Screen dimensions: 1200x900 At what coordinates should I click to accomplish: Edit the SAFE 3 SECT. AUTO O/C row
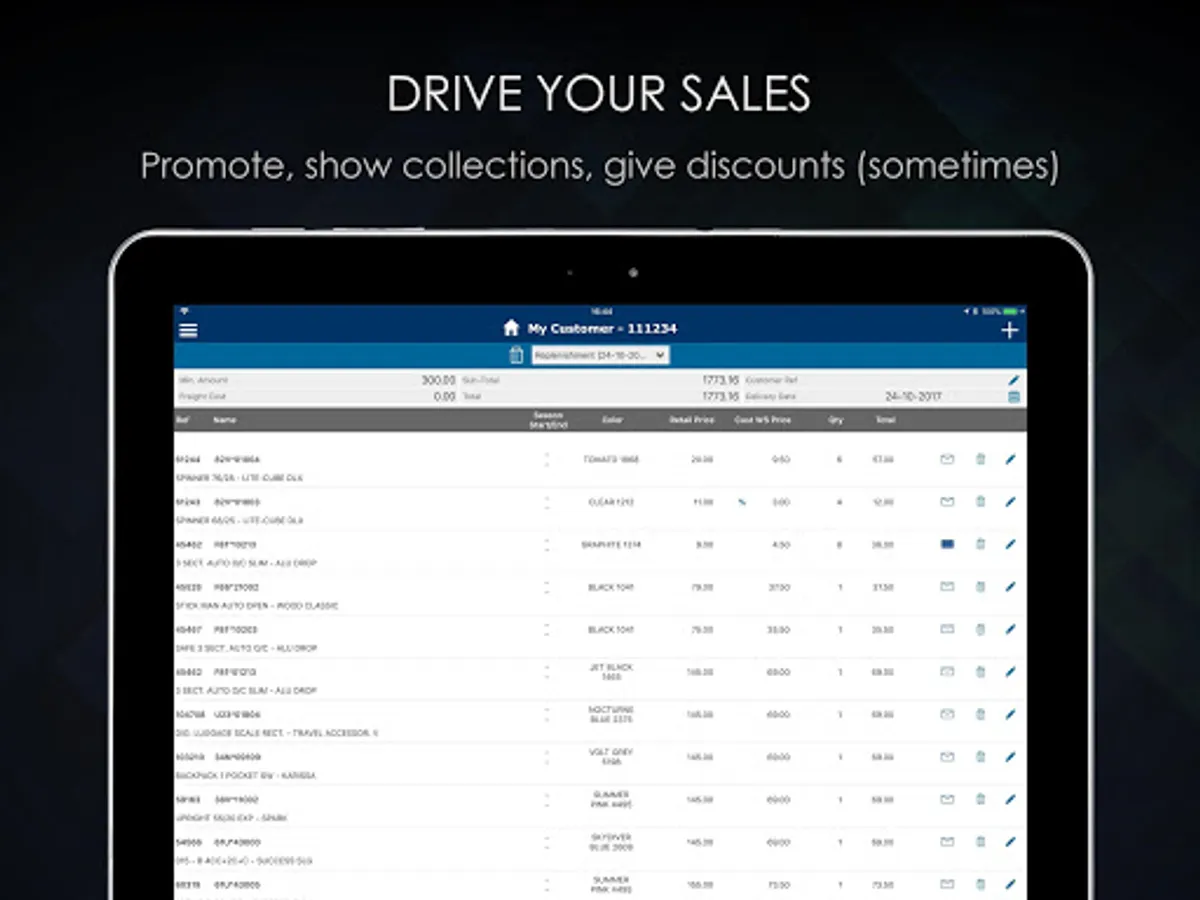(1010, 629)
